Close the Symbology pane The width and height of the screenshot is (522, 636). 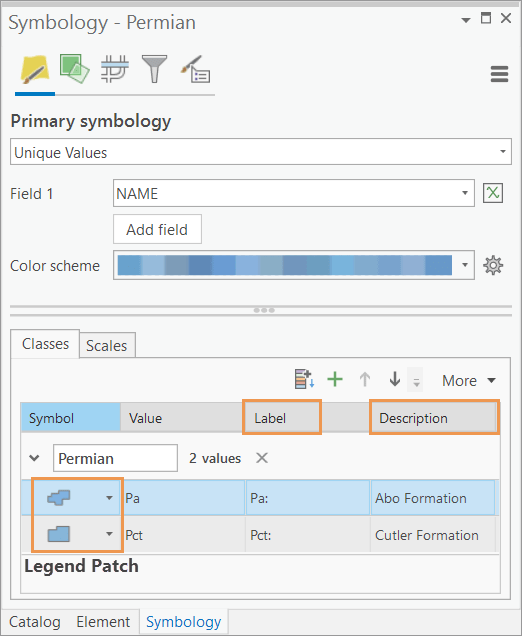pos(506,18)
